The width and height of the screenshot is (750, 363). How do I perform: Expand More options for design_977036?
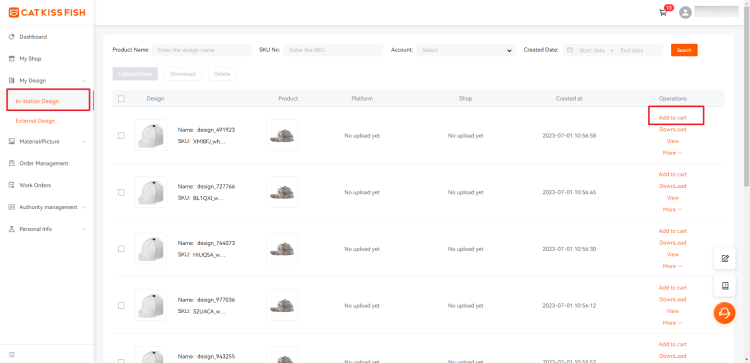[672, 323]
